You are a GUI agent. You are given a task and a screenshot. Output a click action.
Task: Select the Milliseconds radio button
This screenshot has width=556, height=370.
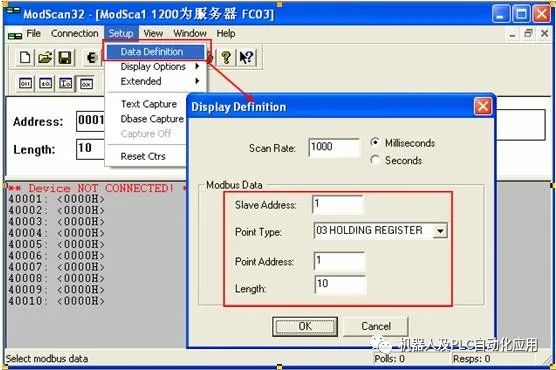[x=375, y=142]
